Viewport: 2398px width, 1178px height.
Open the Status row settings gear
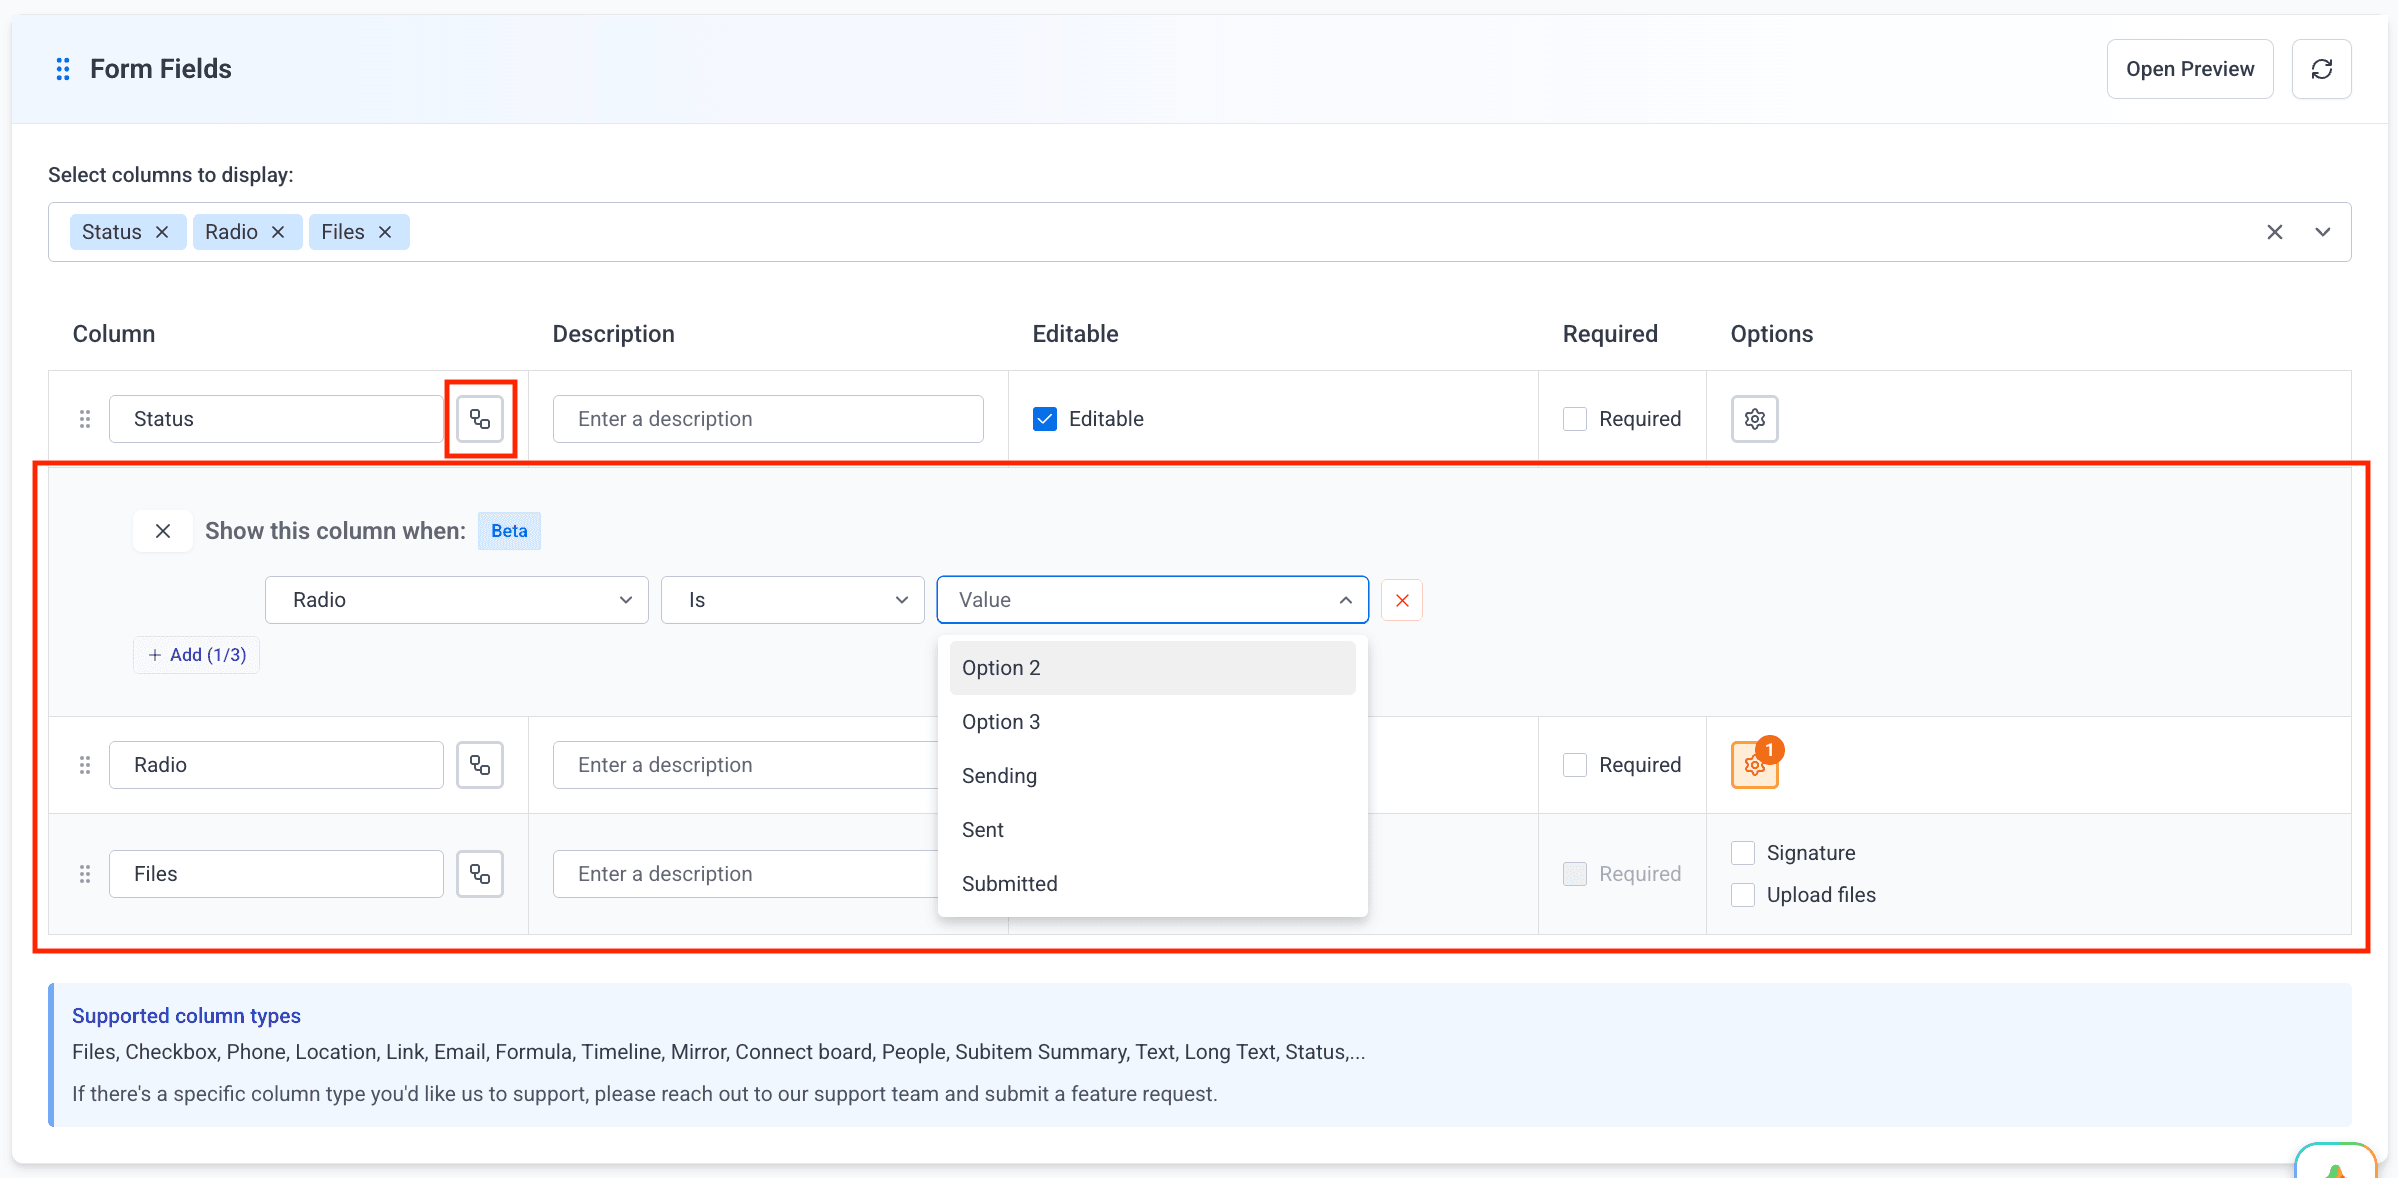coord(1755,419)
